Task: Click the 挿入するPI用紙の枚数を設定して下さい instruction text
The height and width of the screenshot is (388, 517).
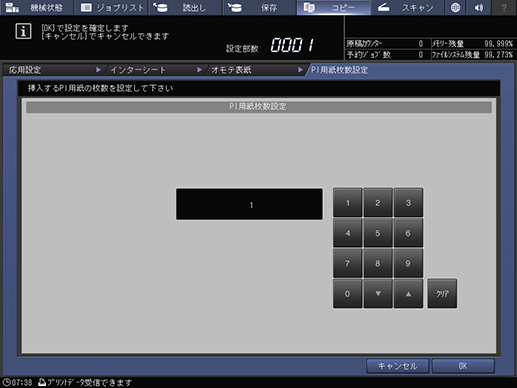Action: [x=100, y=88]
